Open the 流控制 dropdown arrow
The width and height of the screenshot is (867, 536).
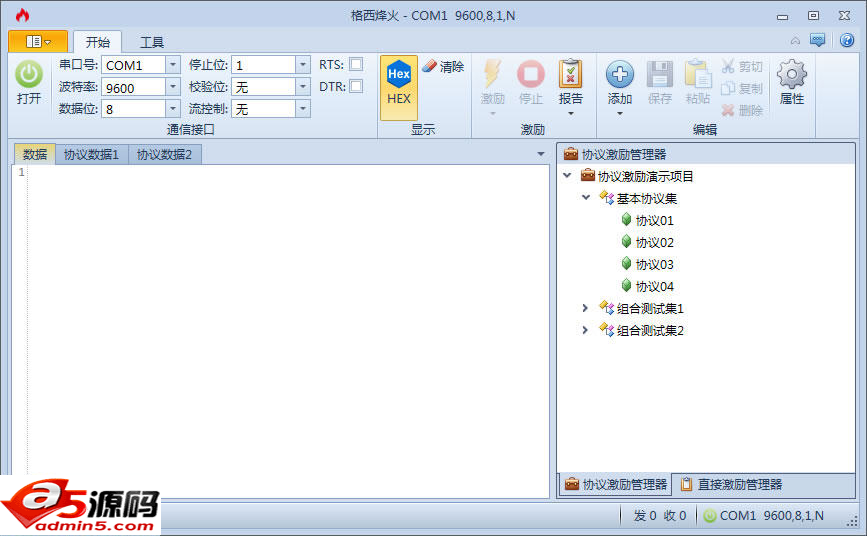click(x=302, y=108)
